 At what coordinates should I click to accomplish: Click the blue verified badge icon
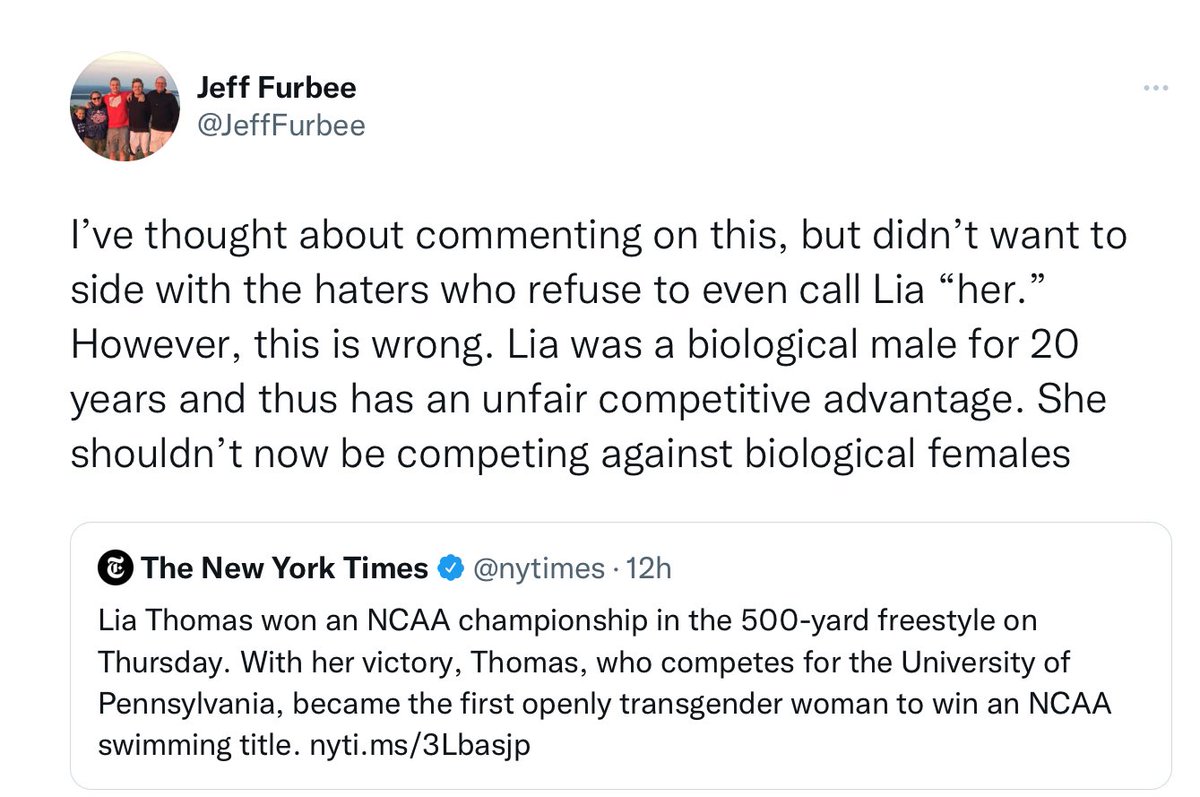[451, 569]
